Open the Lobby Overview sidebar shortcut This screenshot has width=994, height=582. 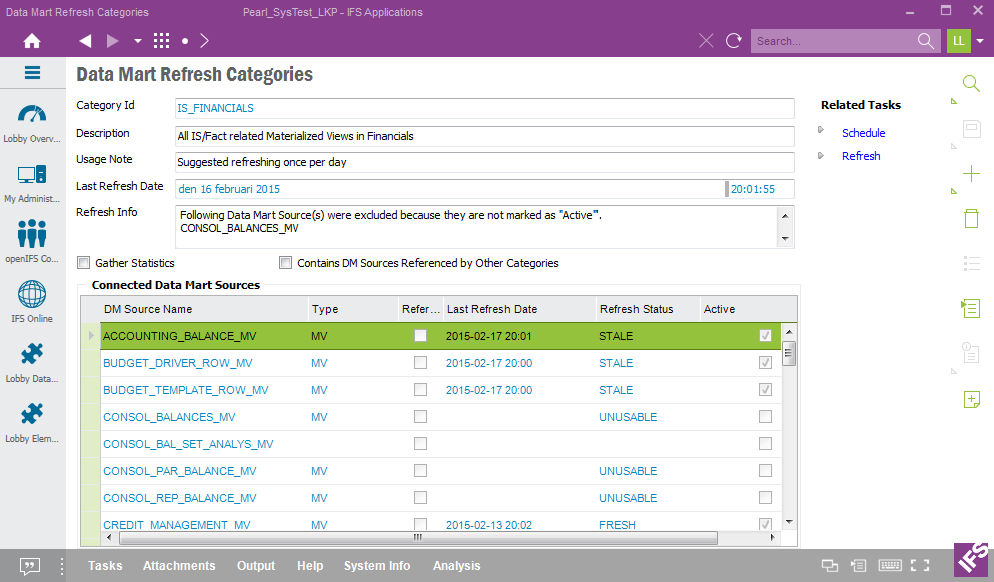32,122
